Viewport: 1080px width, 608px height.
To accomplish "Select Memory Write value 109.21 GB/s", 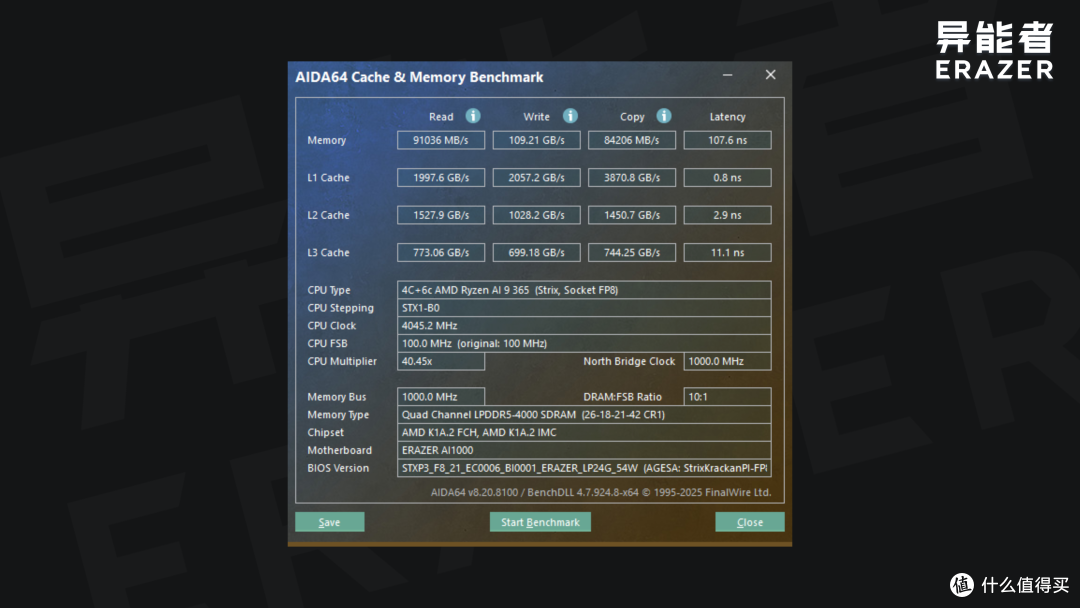I will [x=537, y=140].
